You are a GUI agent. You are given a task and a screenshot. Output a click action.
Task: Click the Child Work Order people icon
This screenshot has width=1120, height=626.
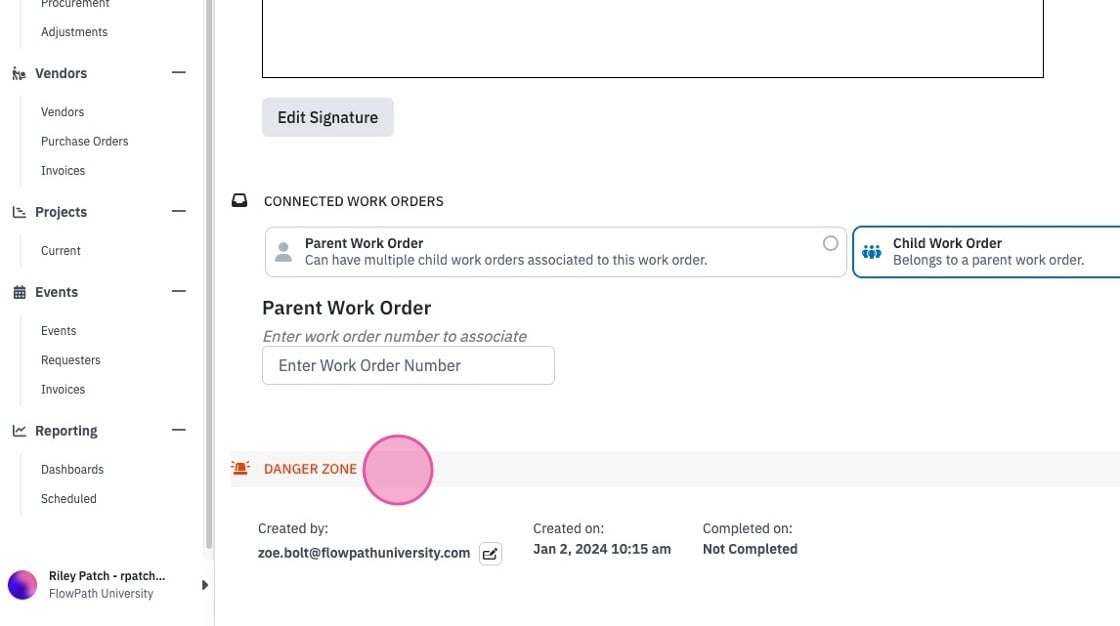click(871, 252)
